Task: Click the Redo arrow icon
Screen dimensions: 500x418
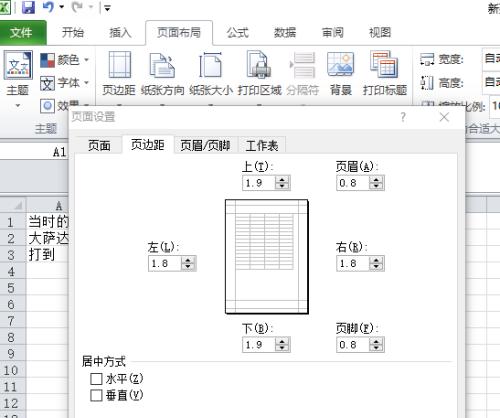Action: pyautogui.click(x=77, y=7)
